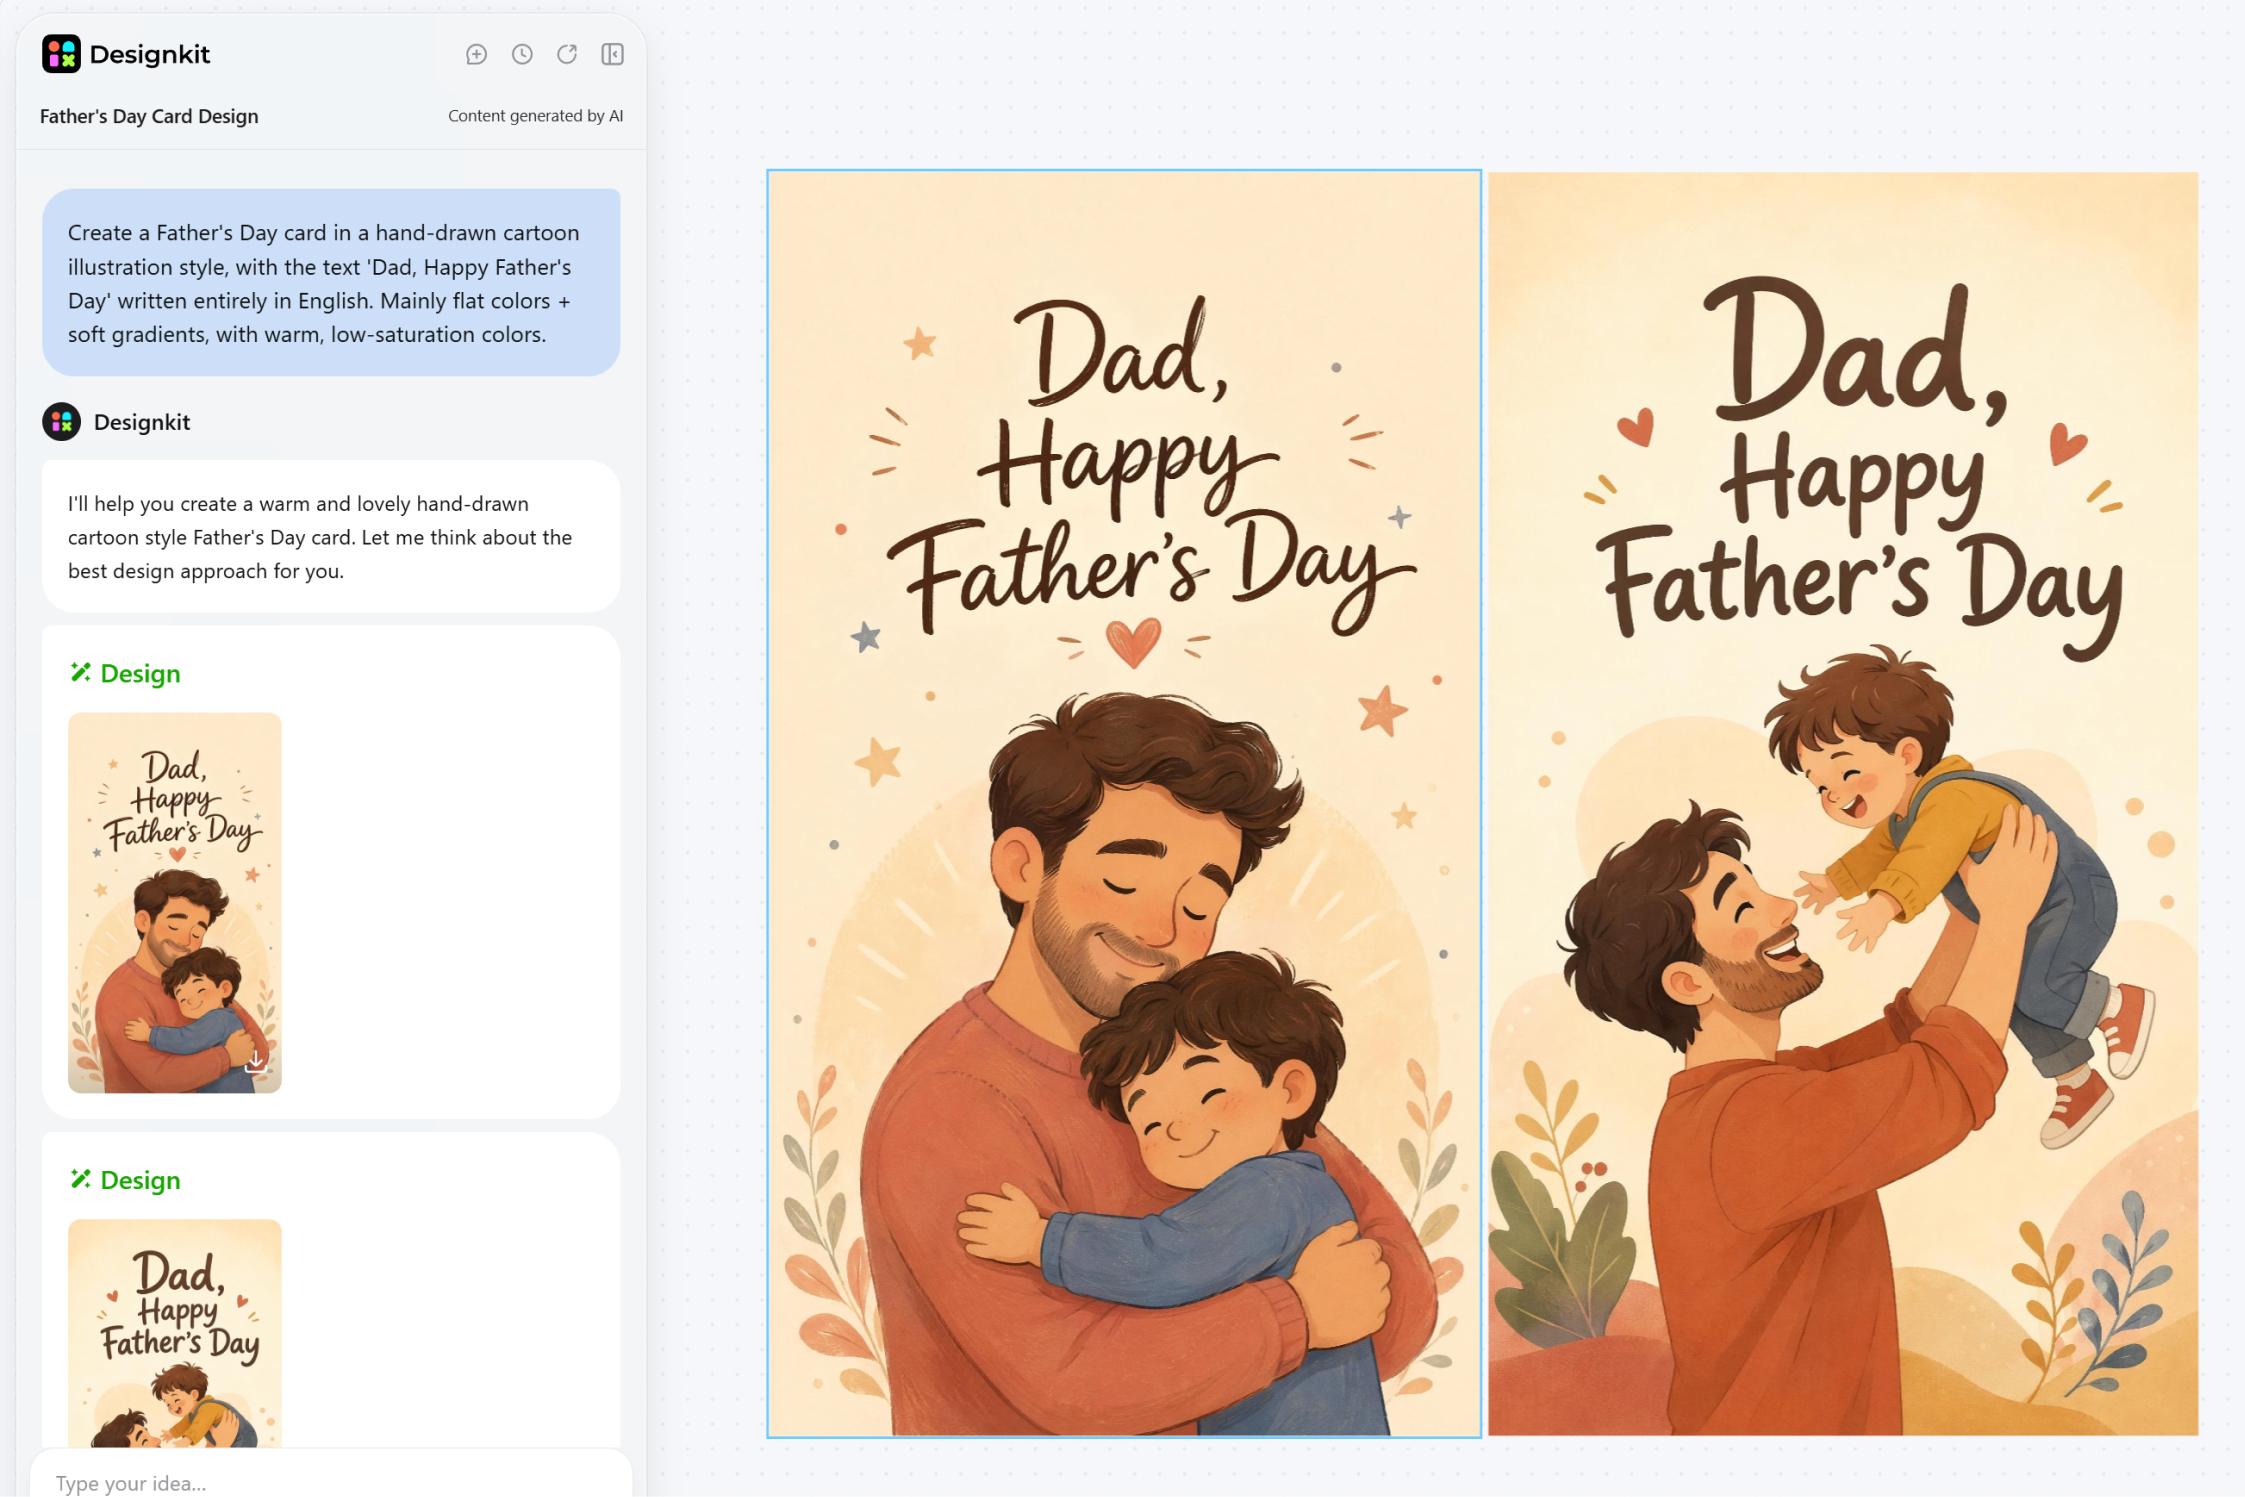The width and height of the screenshot is (2245, 1497).
Task: Click the magic wand icon of second Design
Action: pos(80,1180)
